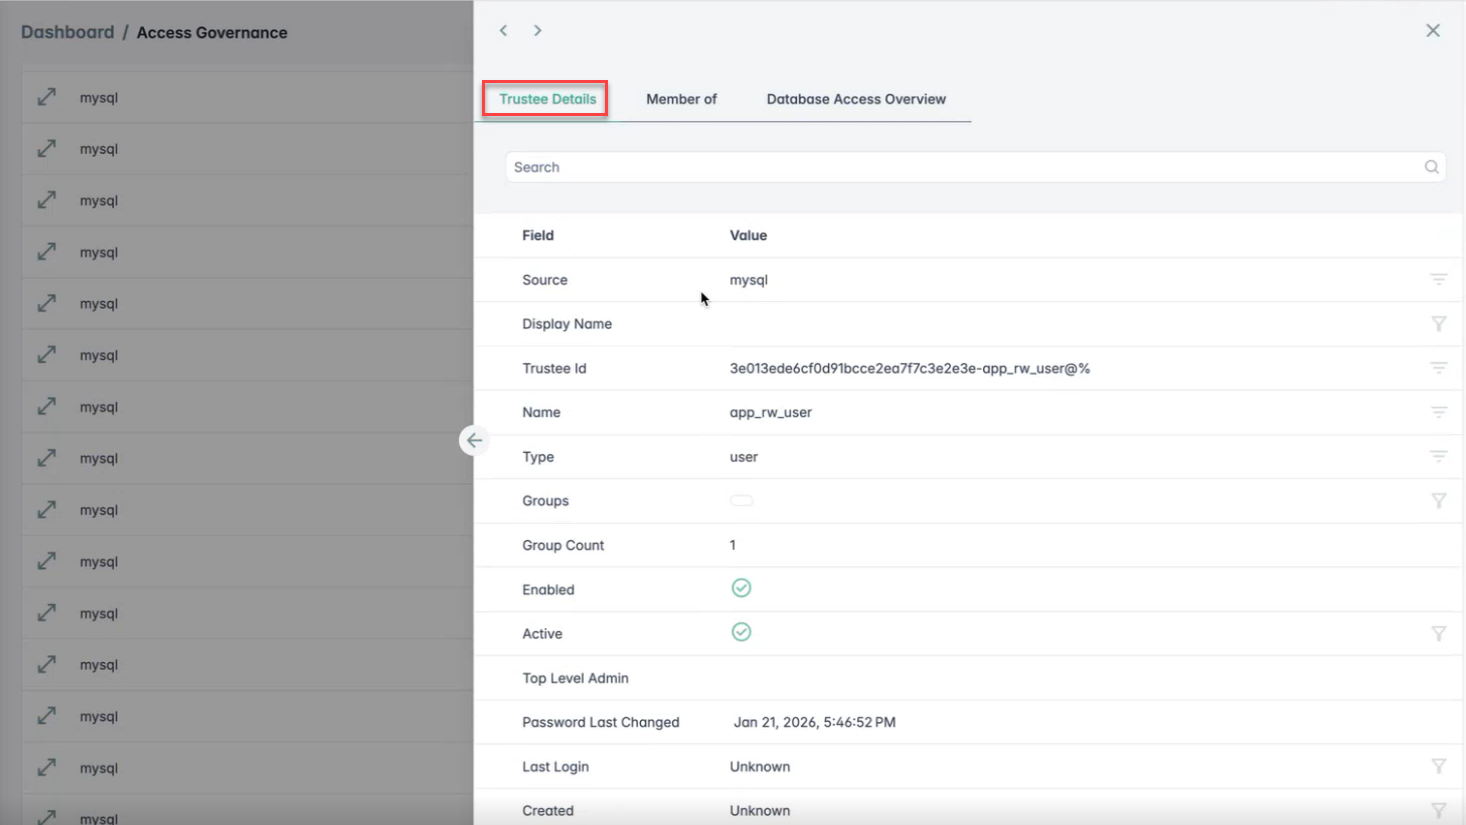Click the funnel filter icon for Display Name
The height and width of the screenshot is (825, 1466).
[1438, 324]
